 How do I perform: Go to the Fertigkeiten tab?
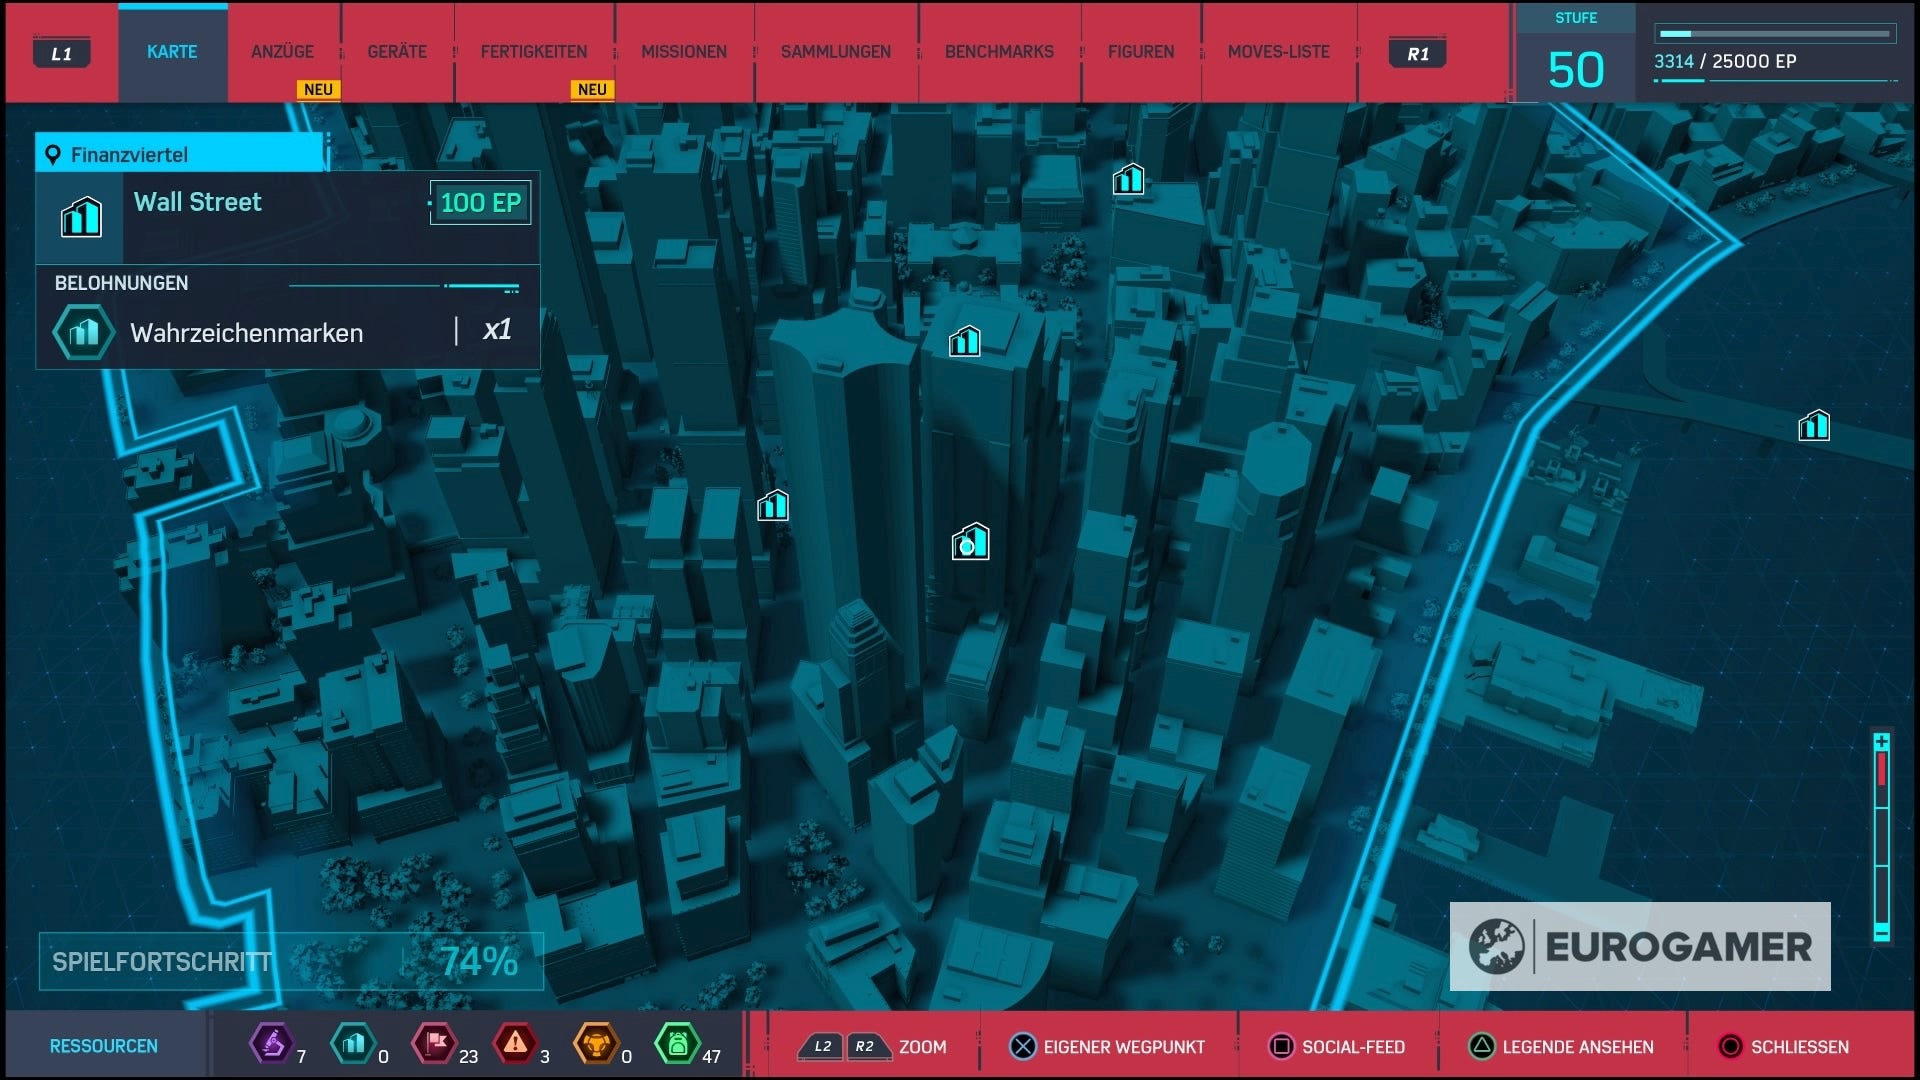pyautogui.click(x=534, y=52)
